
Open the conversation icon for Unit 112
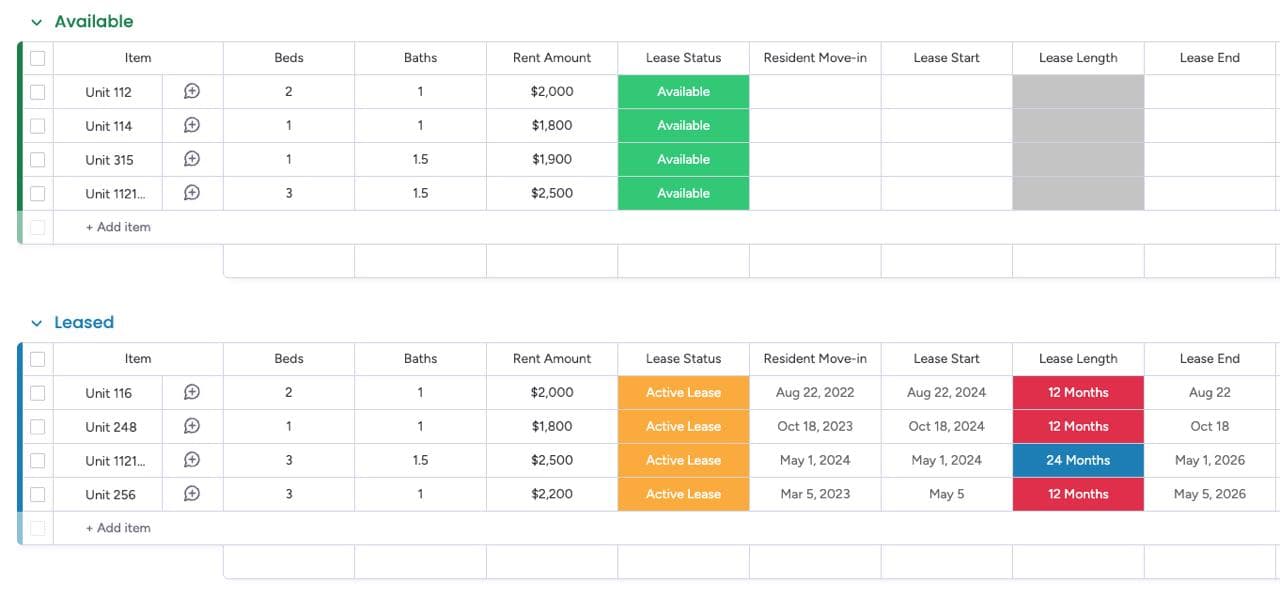pos(192,91)
